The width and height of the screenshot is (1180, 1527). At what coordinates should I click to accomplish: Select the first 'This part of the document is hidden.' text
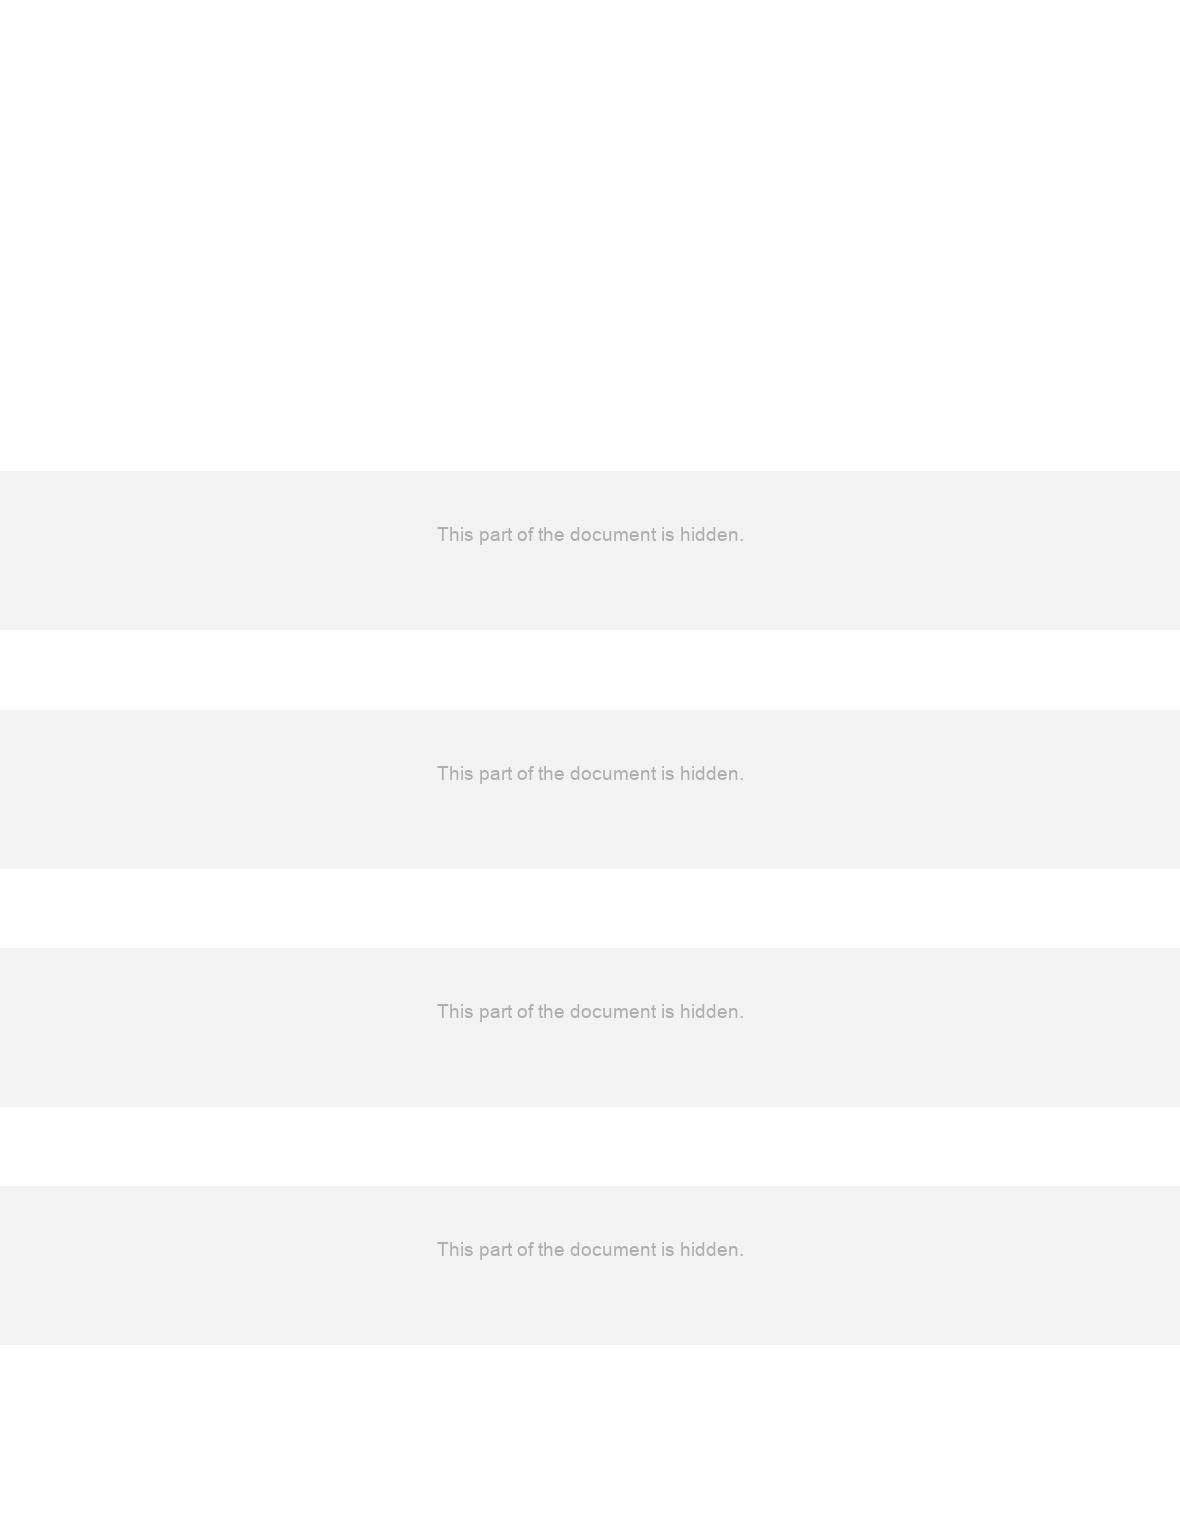point(590,535)
